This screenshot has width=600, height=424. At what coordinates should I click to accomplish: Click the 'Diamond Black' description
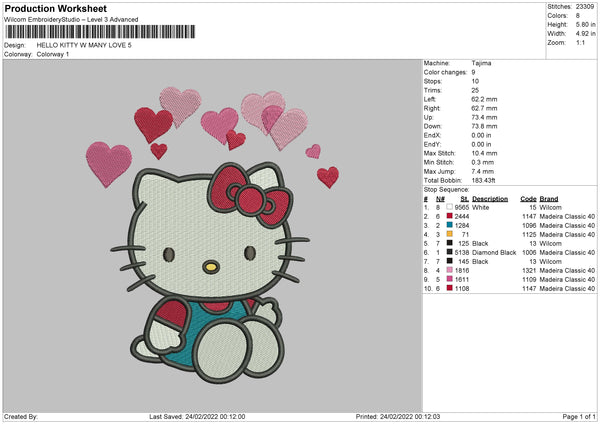(x=494, y=253)
